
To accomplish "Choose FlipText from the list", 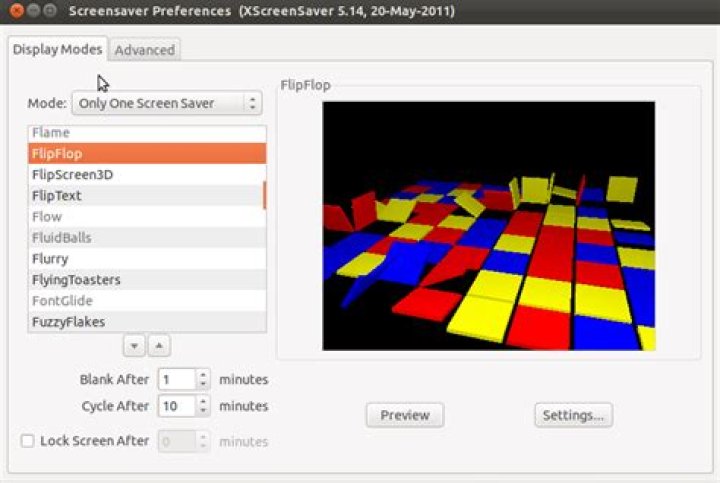I will [x=146, y=196].
